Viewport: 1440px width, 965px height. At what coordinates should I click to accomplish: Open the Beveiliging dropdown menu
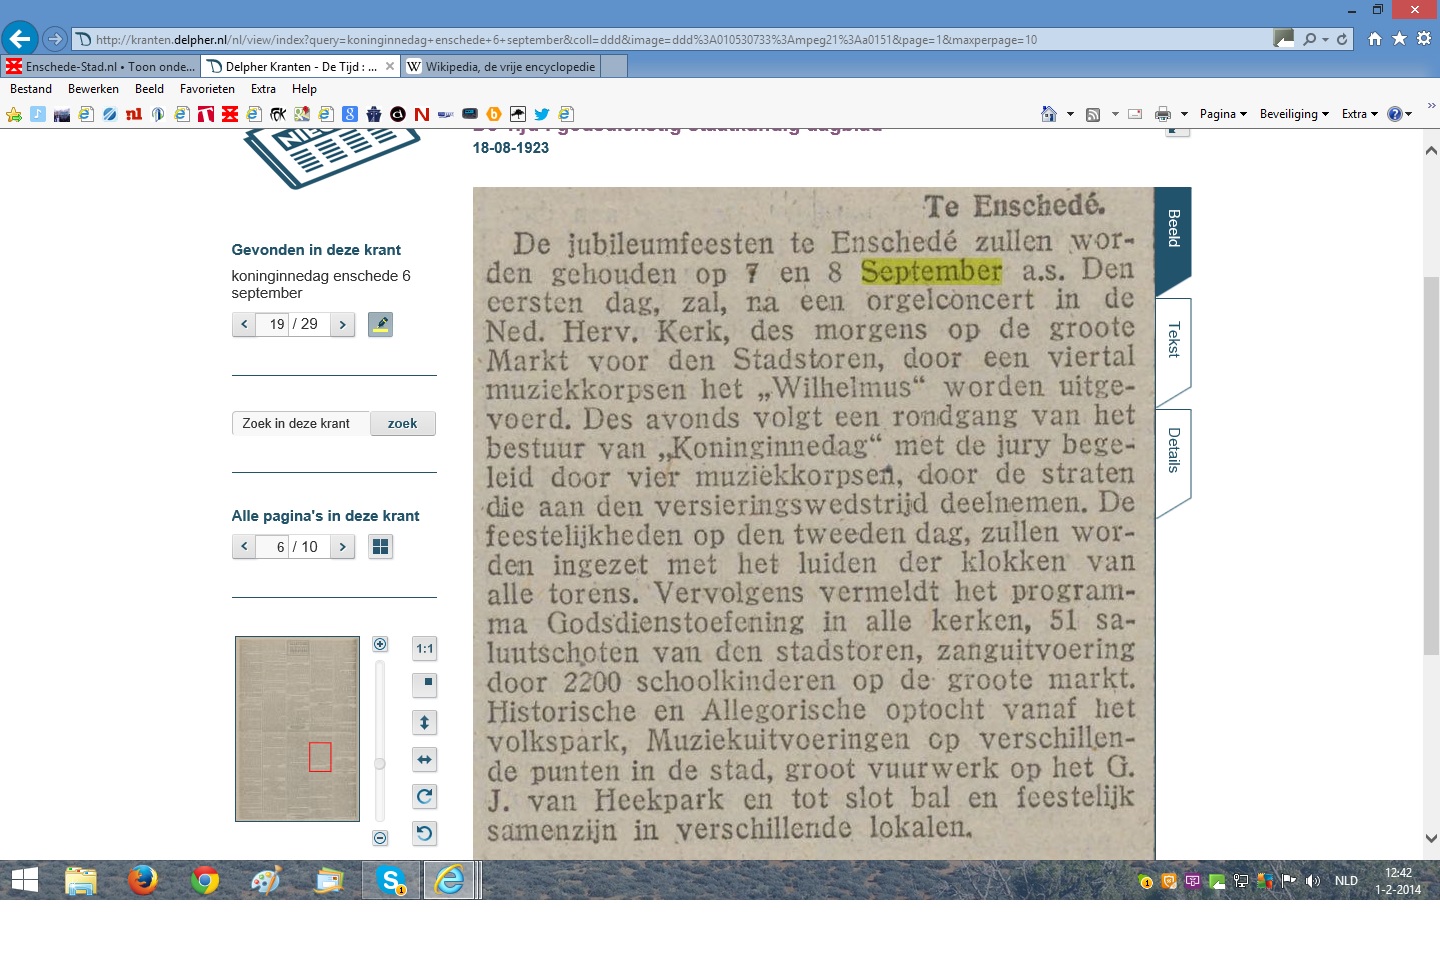1293,114
